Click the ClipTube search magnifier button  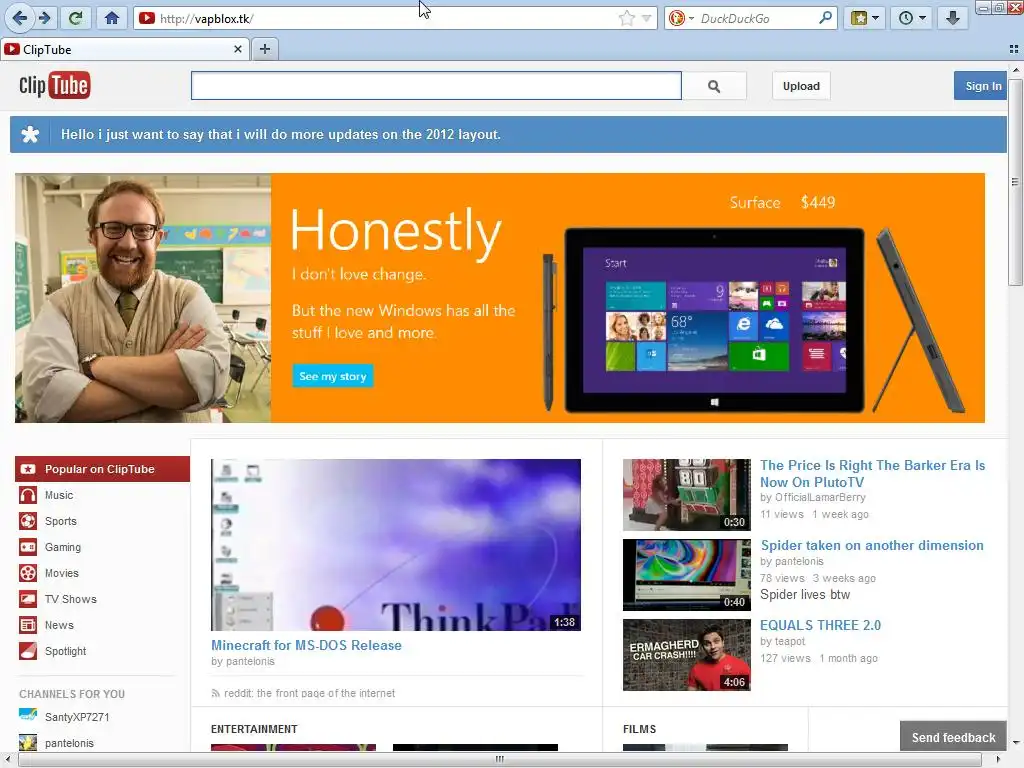pyautogui.click(x=714, y=86)
